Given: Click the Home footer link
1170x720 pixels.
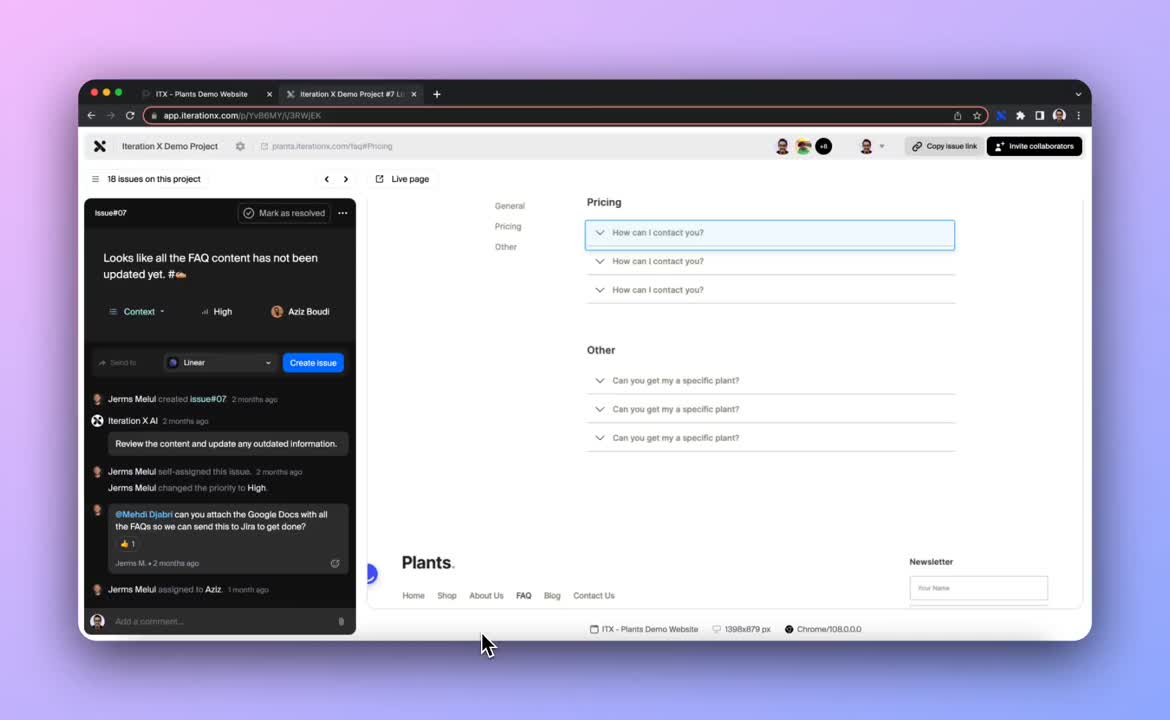Looking at the screenshot, I should pyautogui.click(x=413, y=595).
